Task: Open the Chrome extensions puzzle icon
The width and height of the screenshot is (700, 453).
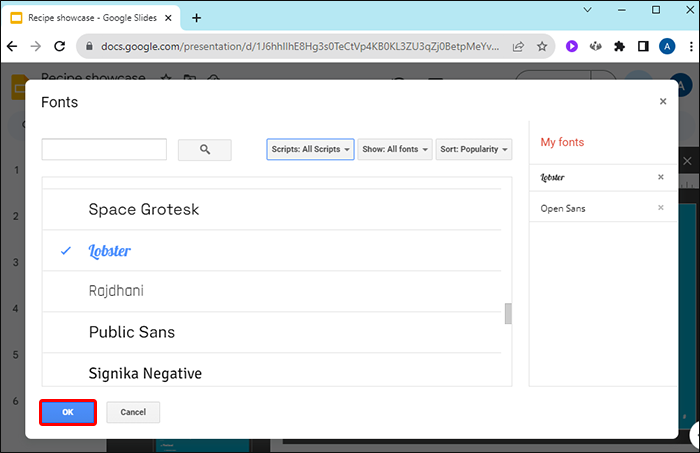Action: tap(620, 46)
